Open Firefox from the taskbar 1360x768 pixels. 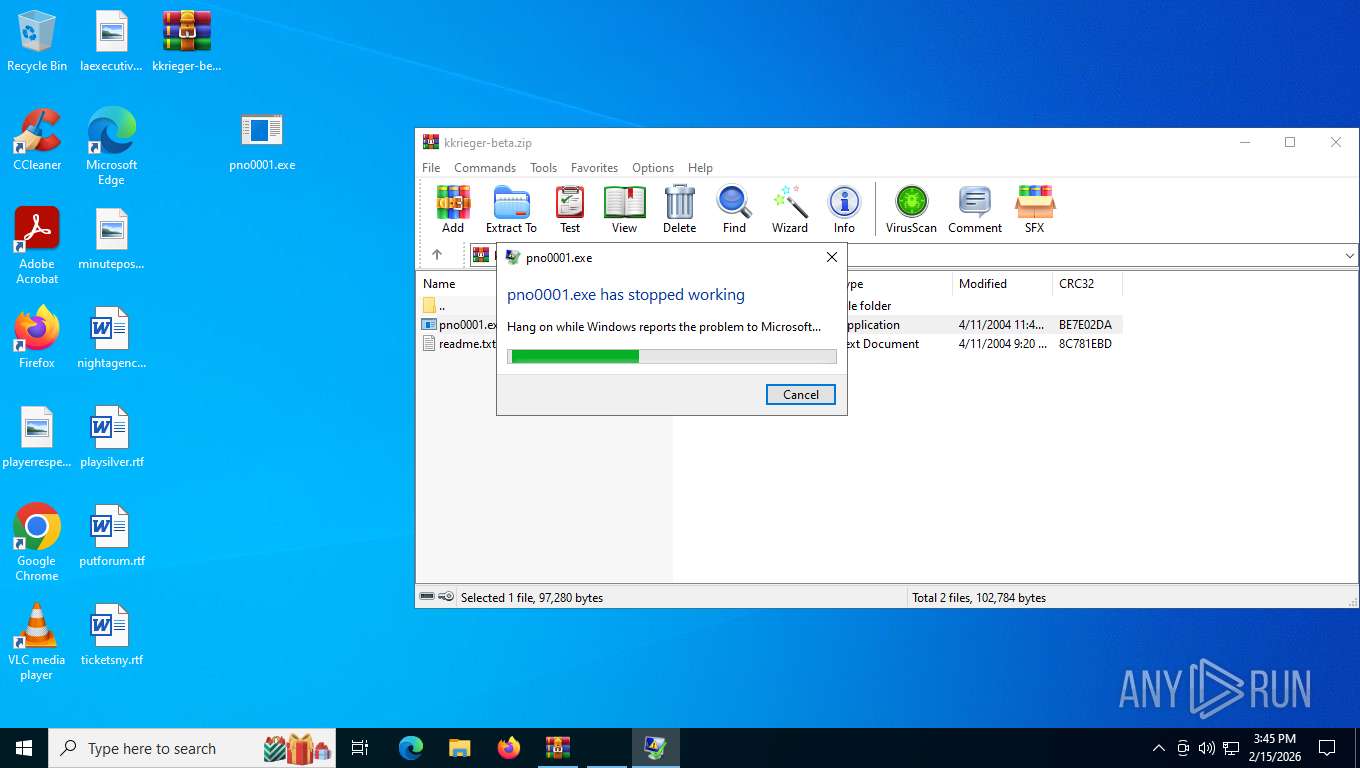(509, 748)
